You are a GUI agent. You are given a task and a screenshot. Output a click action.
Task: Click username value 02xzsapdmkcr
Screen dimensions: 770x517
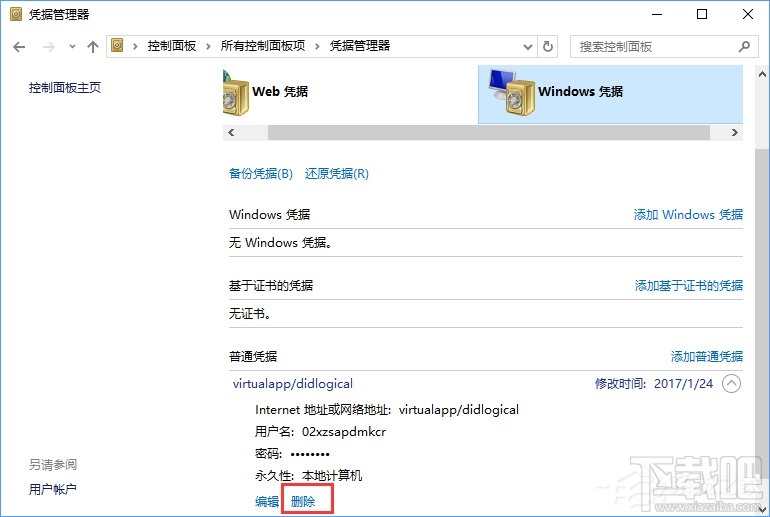tap(344, 432)
